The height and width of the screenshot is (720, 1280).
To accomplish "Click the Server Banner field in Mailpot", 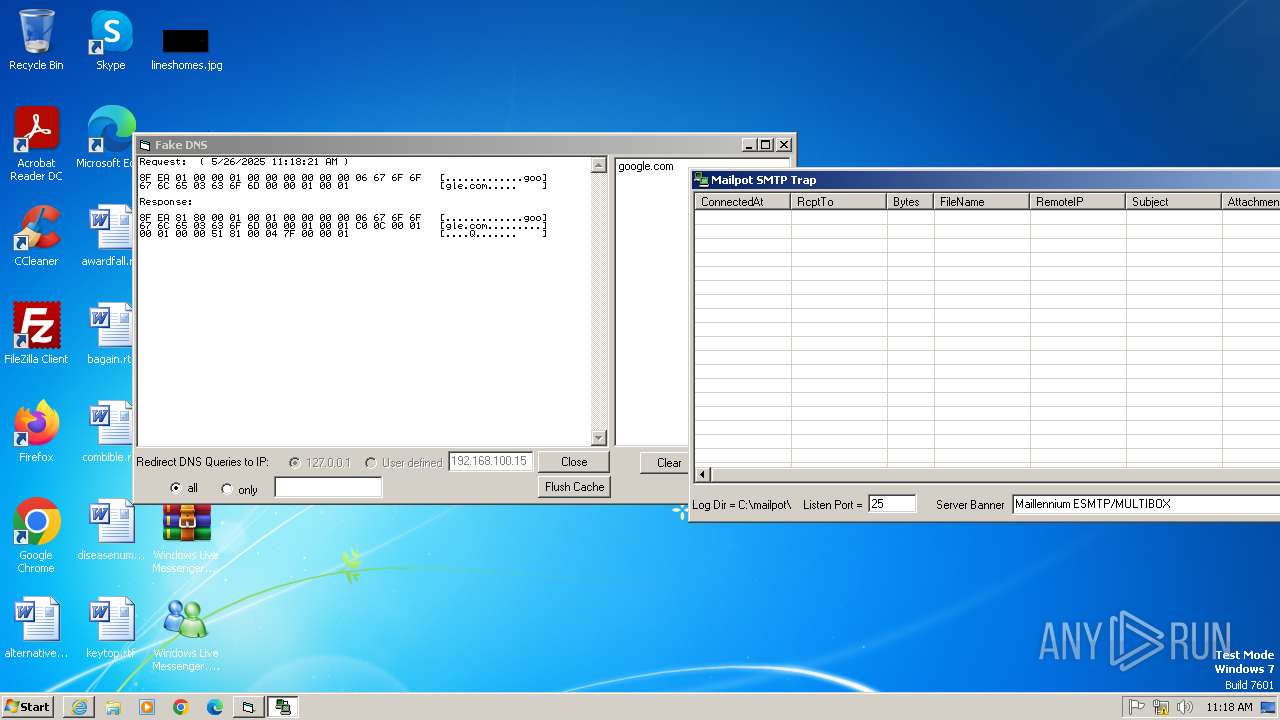I will (1146, 504).
